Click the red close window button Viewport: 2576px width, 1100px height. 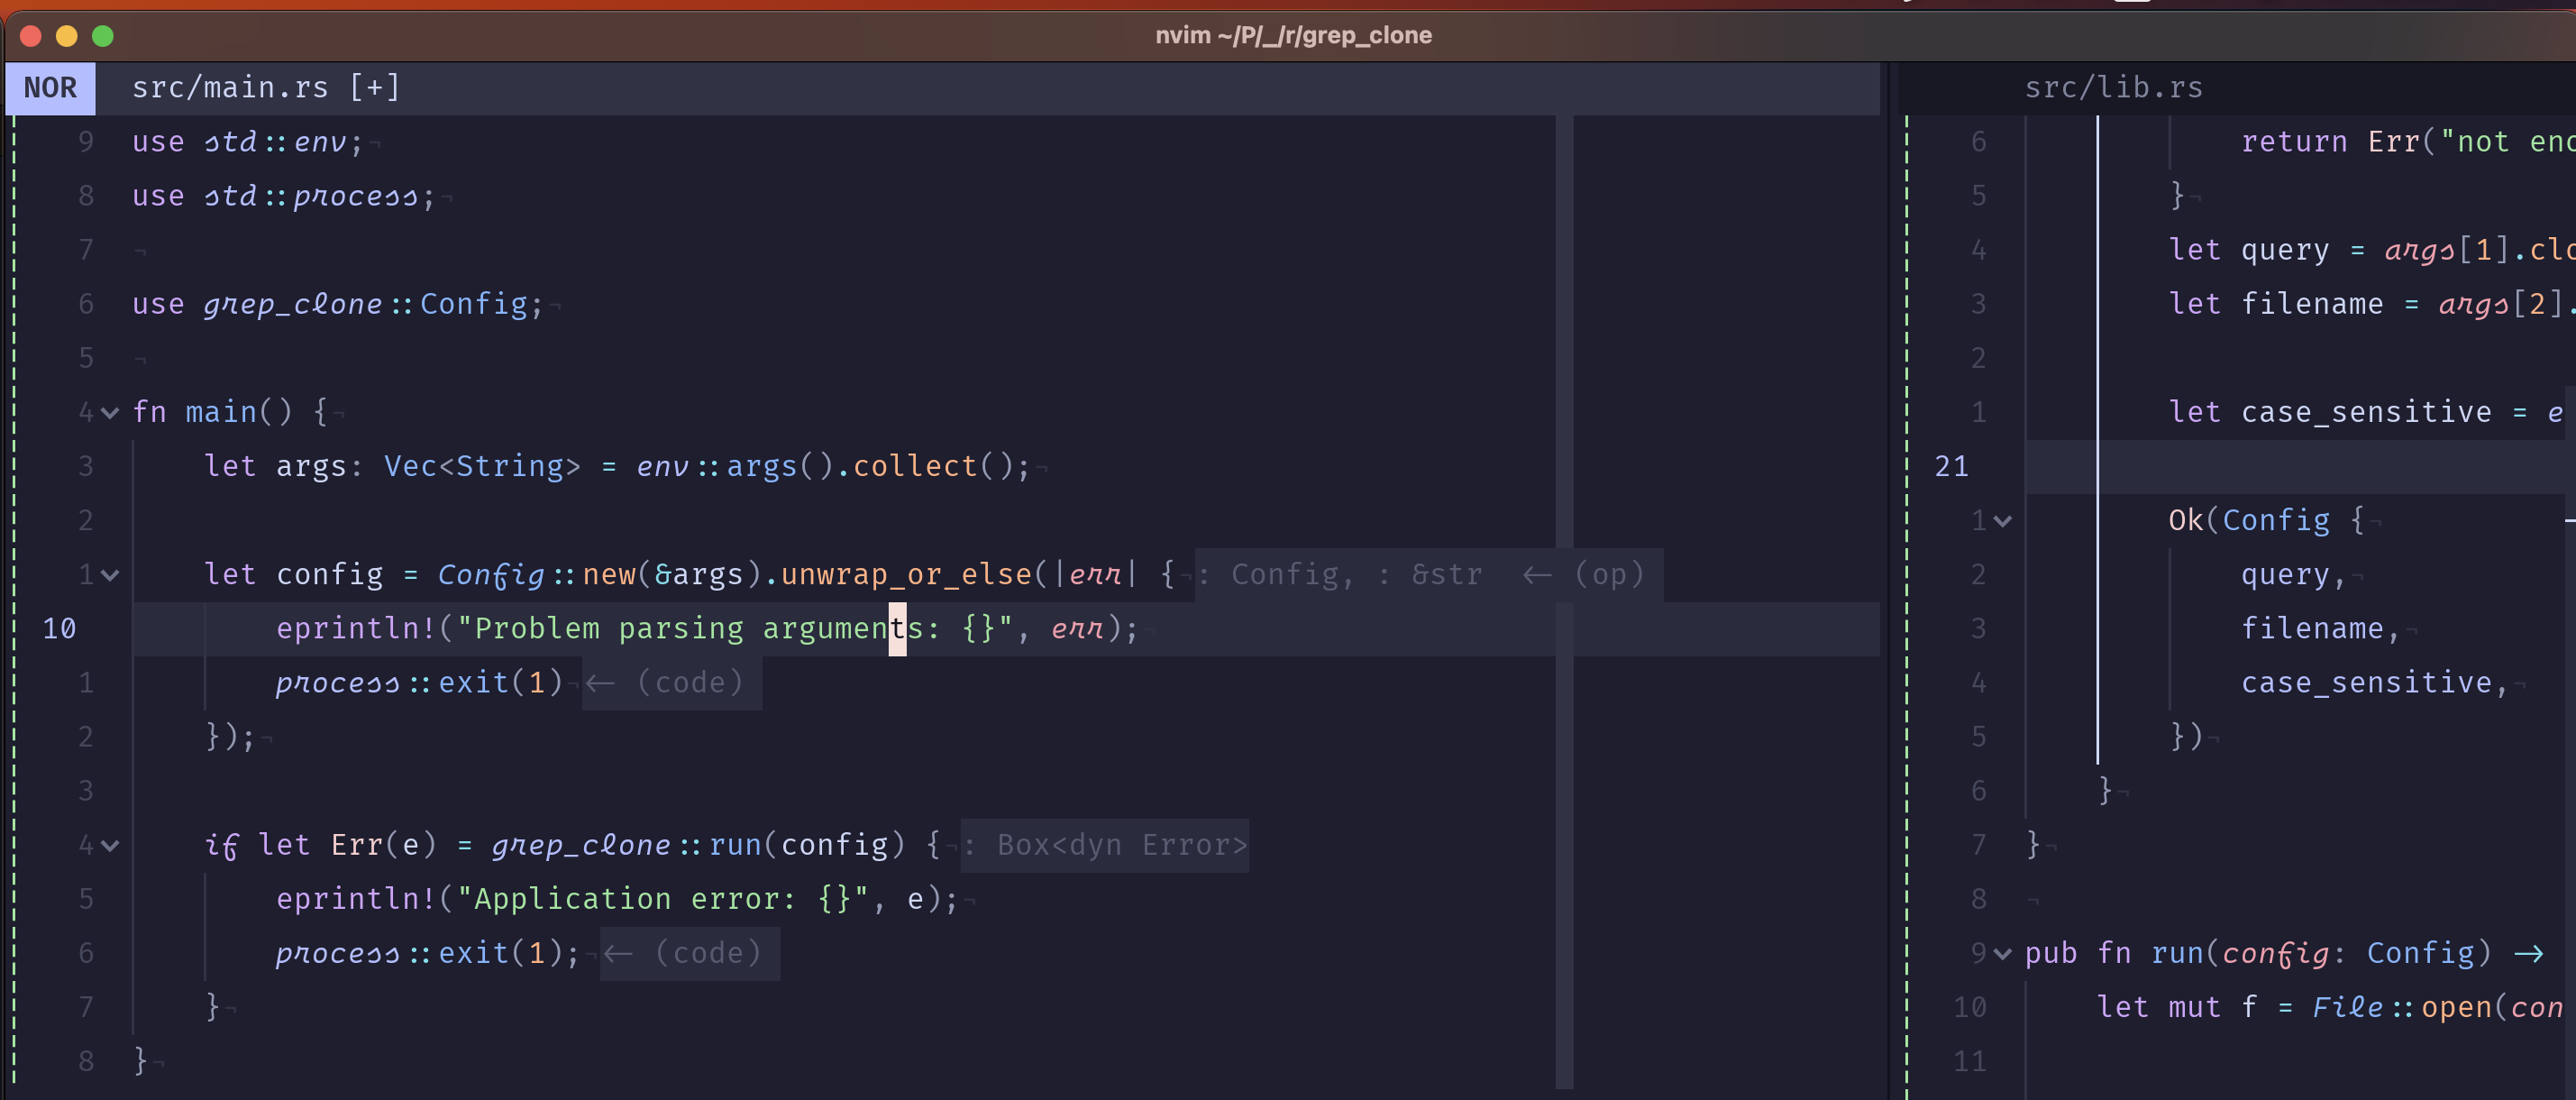click(x=30, y=36)
